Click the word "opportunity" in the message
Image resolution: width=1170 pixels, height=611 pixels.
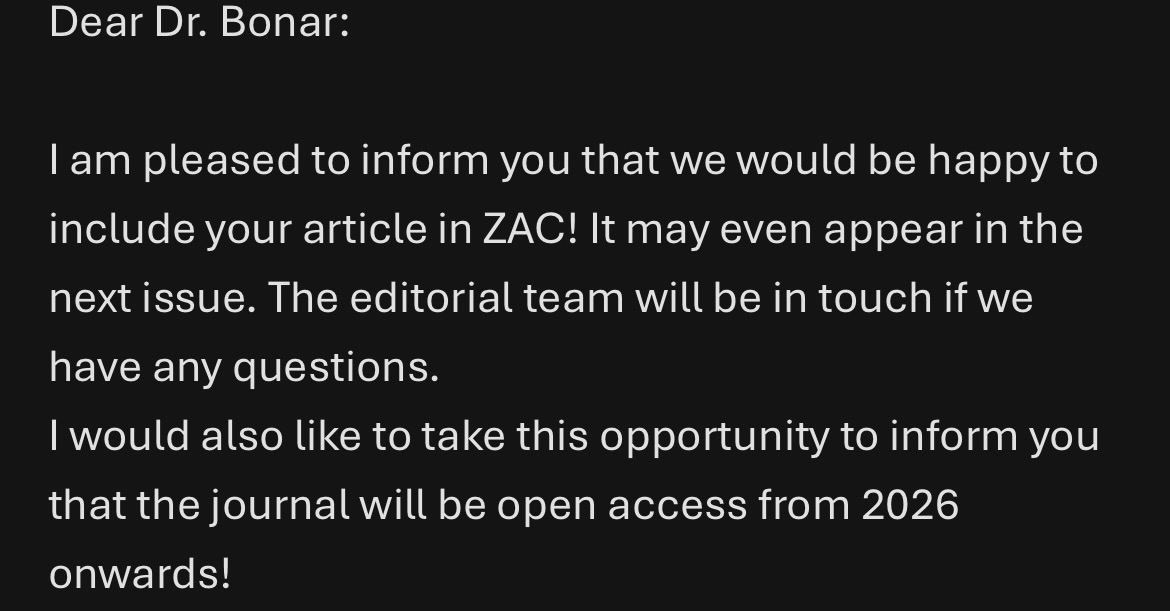[692, 436]
